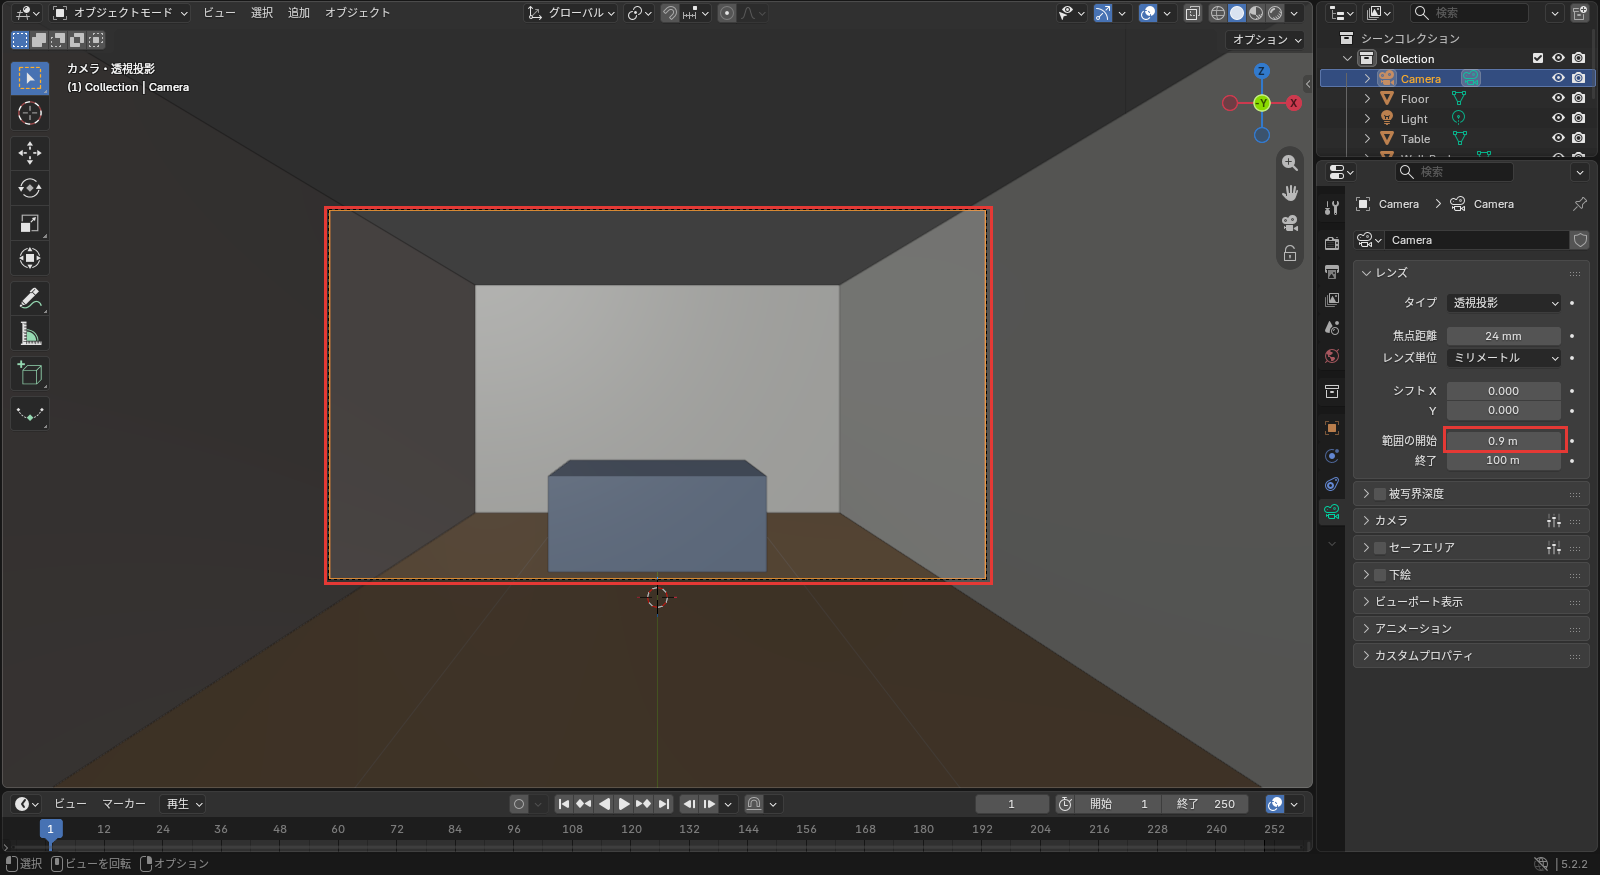The width and height of the screenshot is (1600, 875).
Task: Click the clip start 0.9 m field
Action: pyautogui.click(x=1504, y=441)
